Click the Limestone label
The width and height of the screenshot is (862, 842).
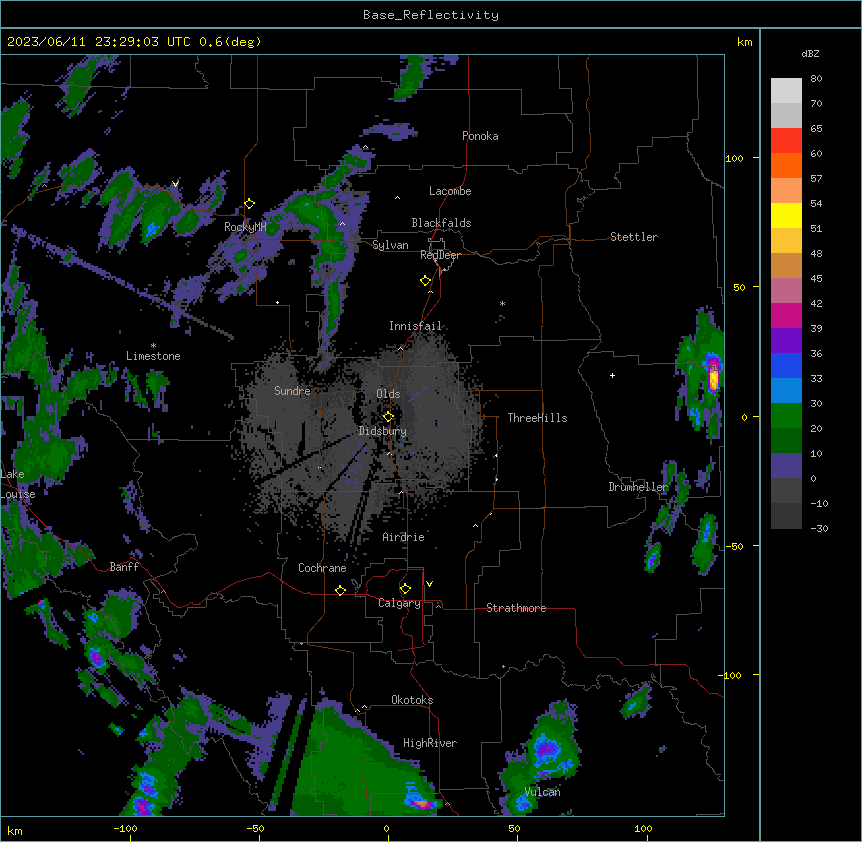[153, 356]
